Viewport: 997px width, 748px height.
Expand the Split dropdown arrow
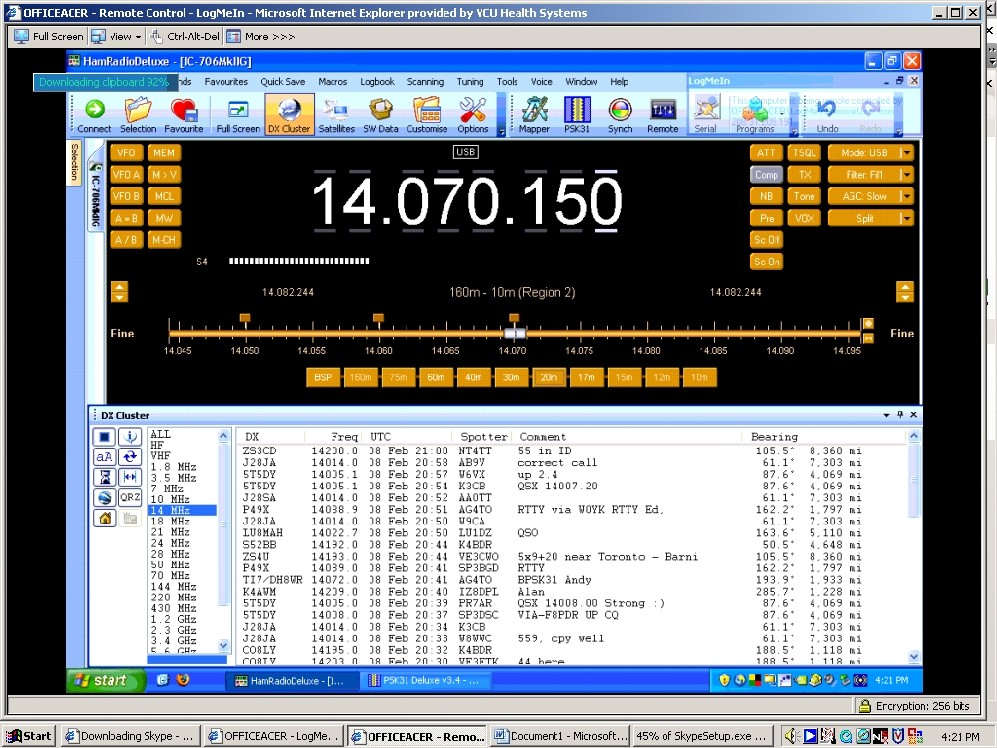(x=907, y=218)
